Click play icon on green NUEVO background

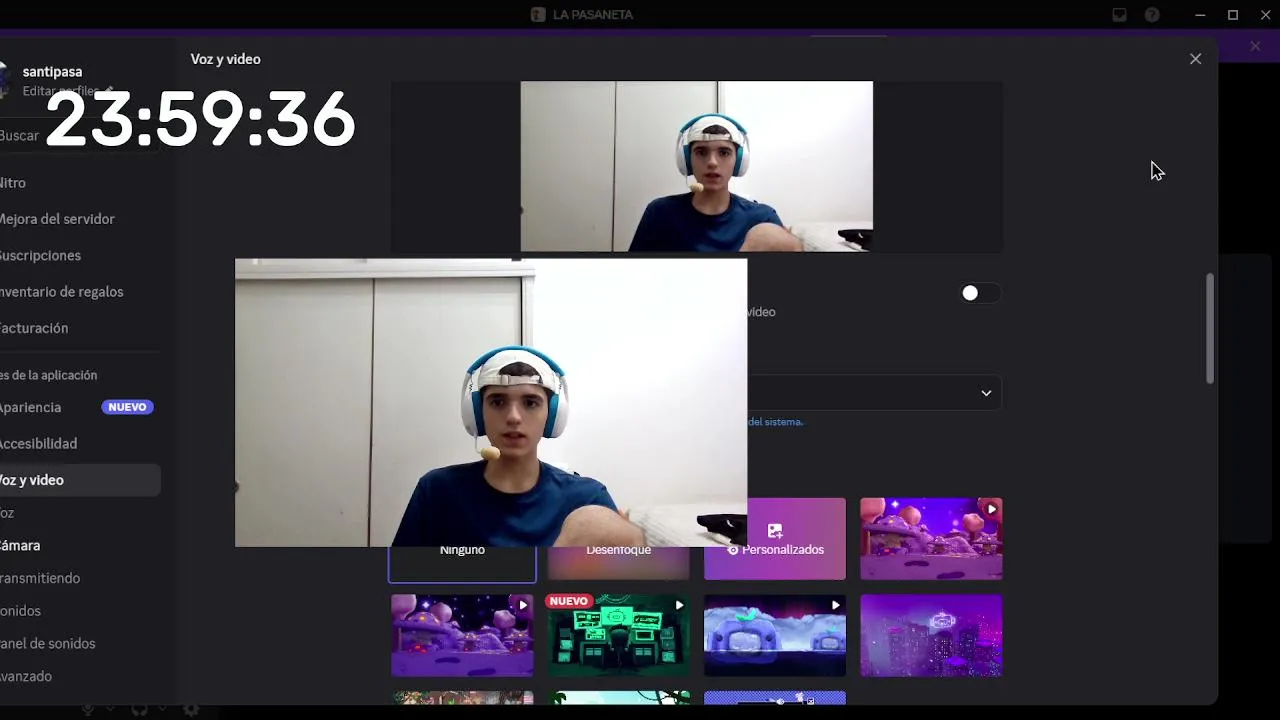(x=679, y=605)
